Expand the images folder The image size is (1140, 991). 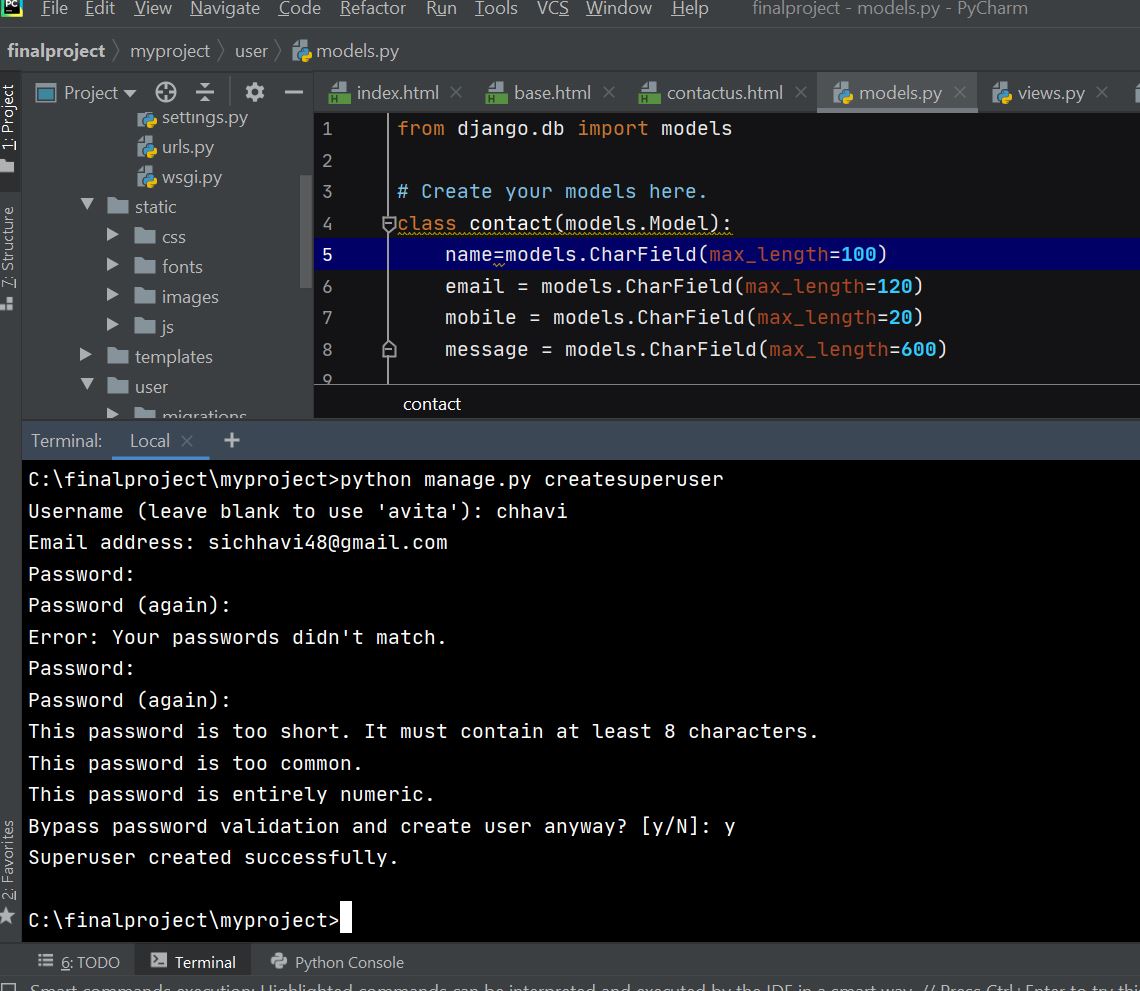113,294
